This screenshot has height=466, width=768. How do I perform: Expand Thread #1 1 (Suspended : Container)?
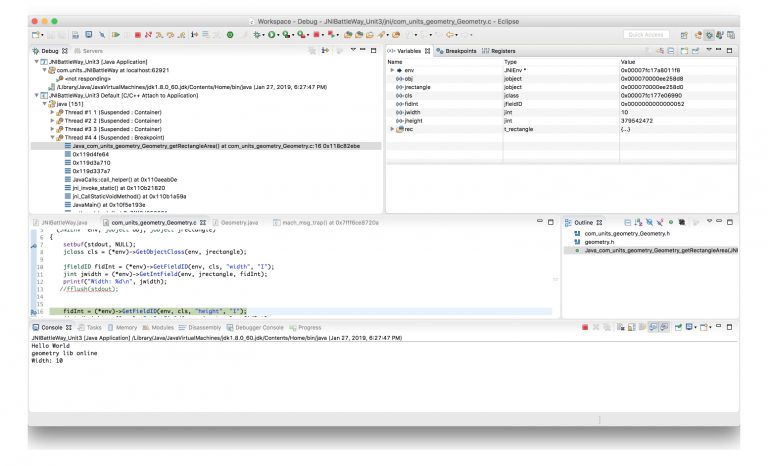(52, 112)
